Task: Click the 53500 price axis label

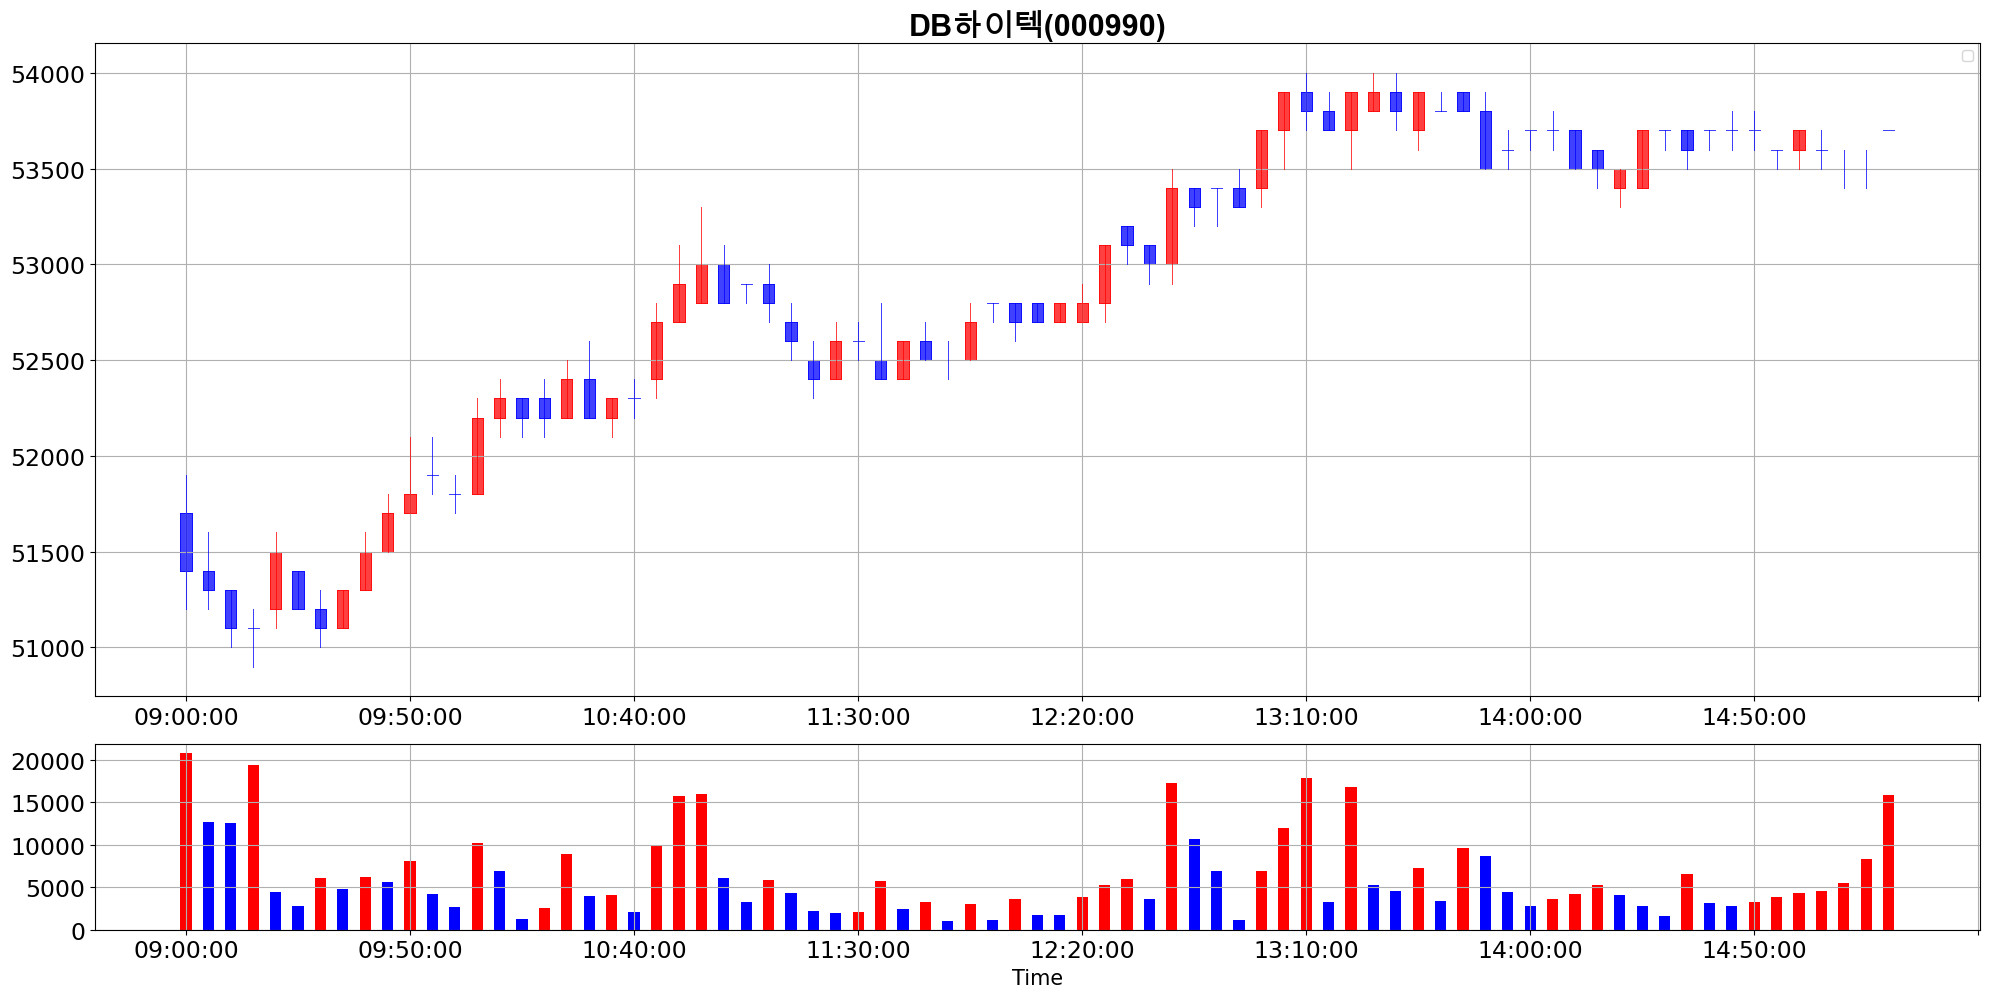Action: point(47,170)
